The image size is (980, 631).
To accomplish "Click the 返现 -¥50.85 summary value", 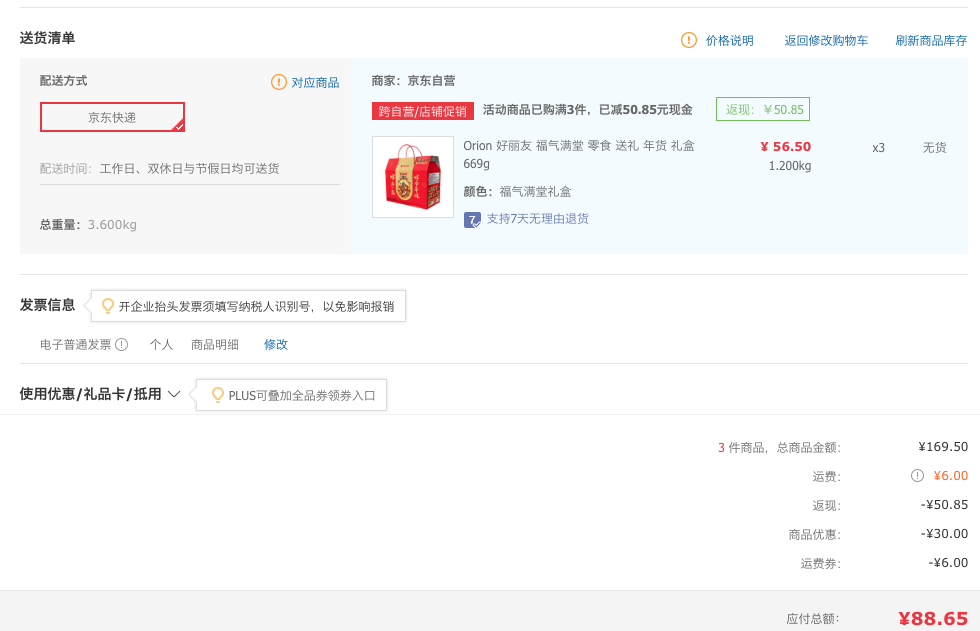I will point(944,504).
